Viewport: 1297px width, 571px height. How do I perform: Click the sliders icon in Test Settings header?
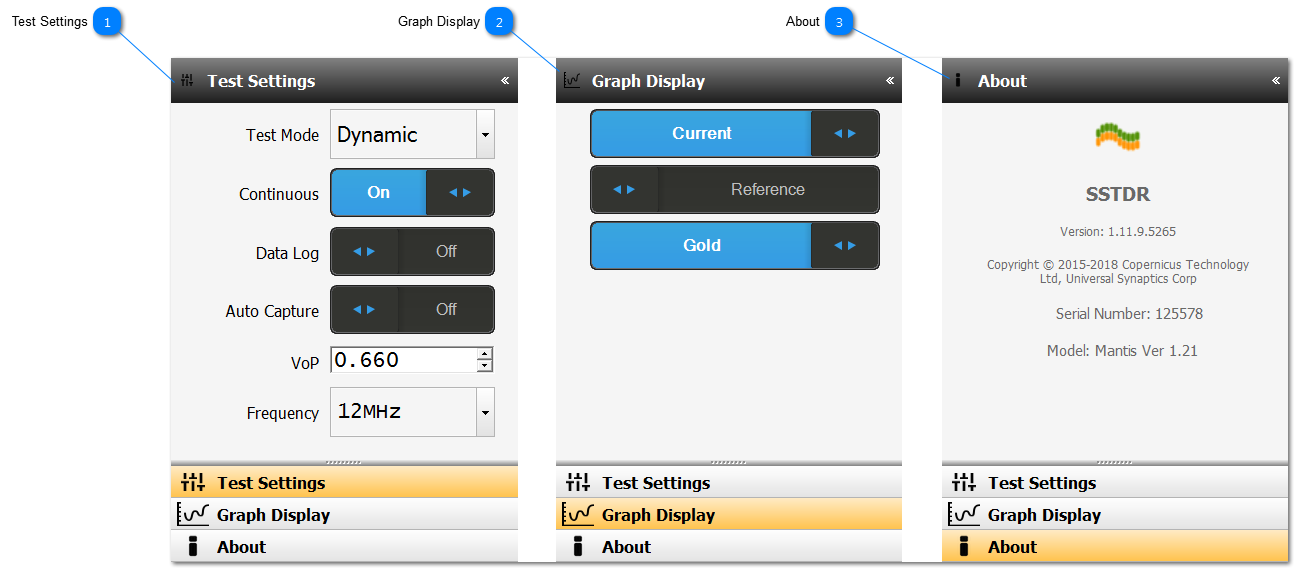point(187,81)
